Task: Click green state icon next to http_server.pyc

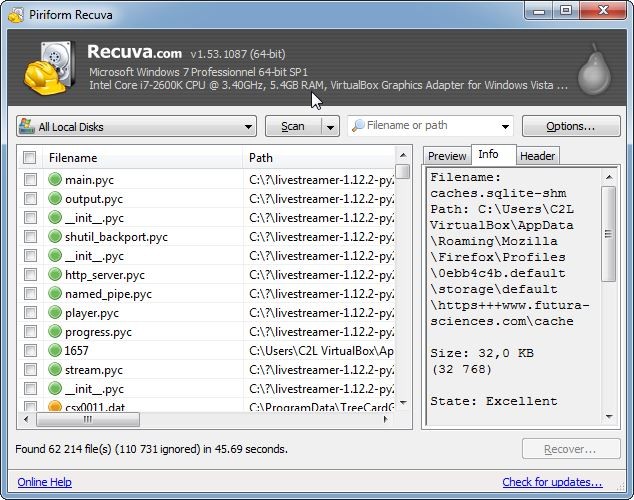Action: (x=55, y=274)
